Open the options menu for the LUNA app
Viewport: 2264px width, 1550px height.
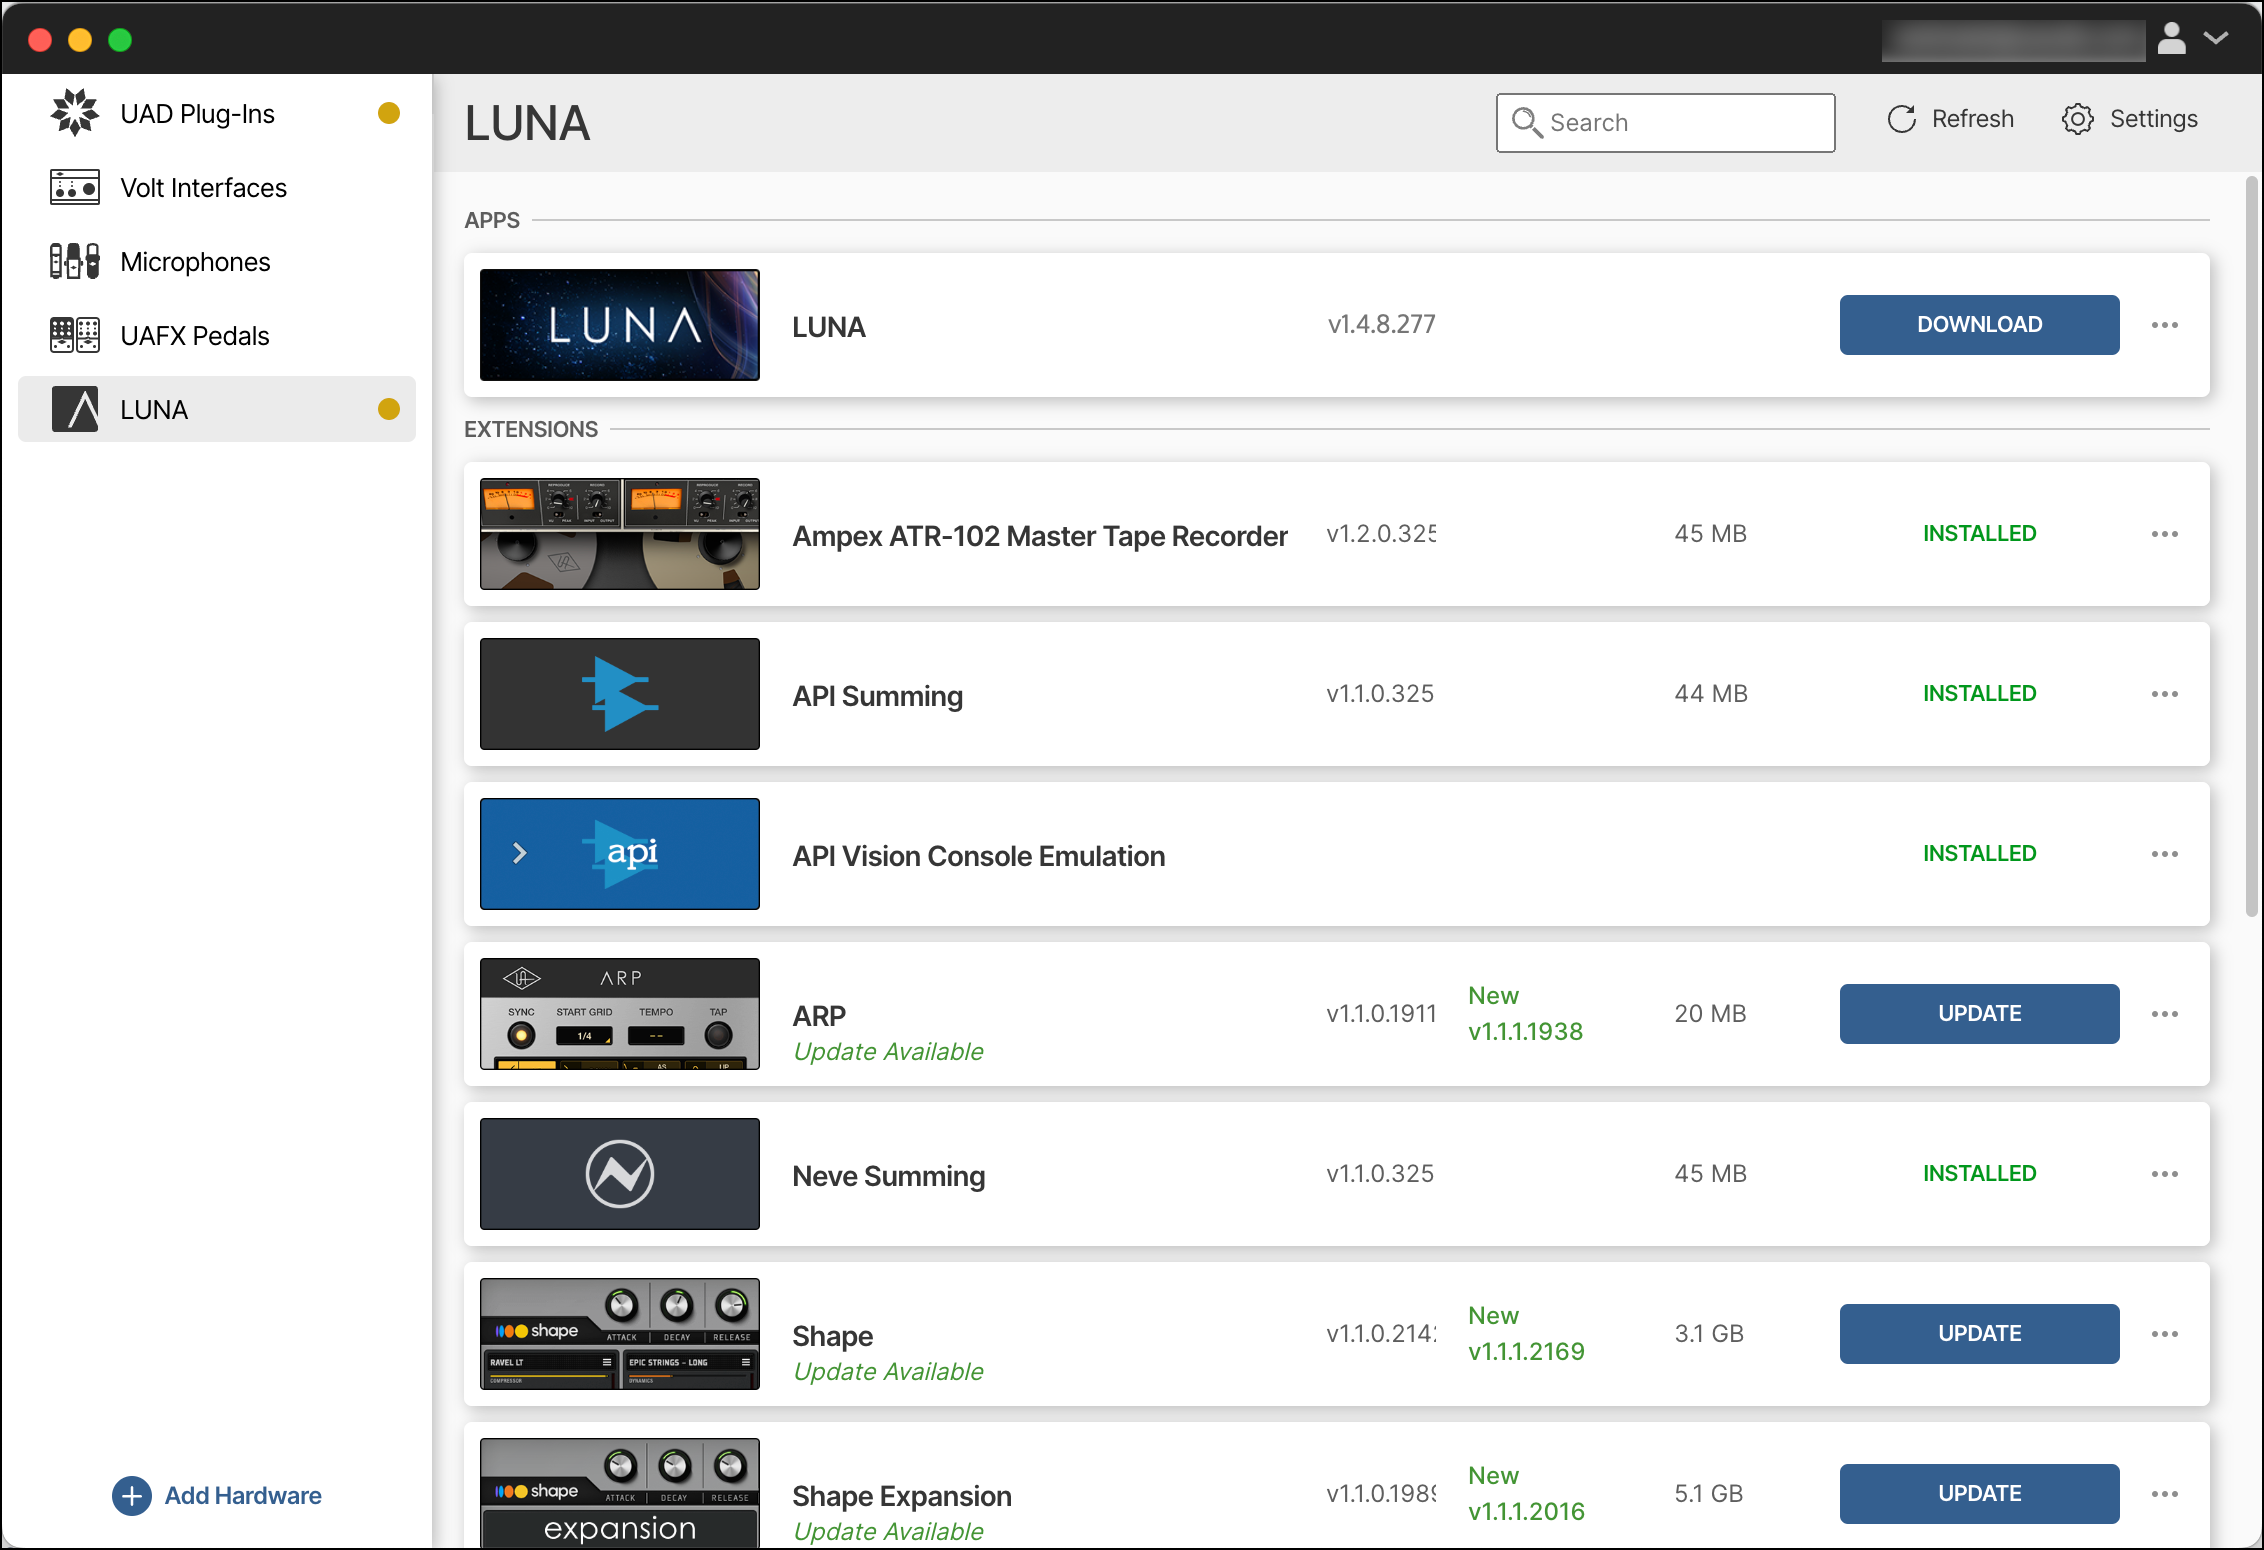2165,325
